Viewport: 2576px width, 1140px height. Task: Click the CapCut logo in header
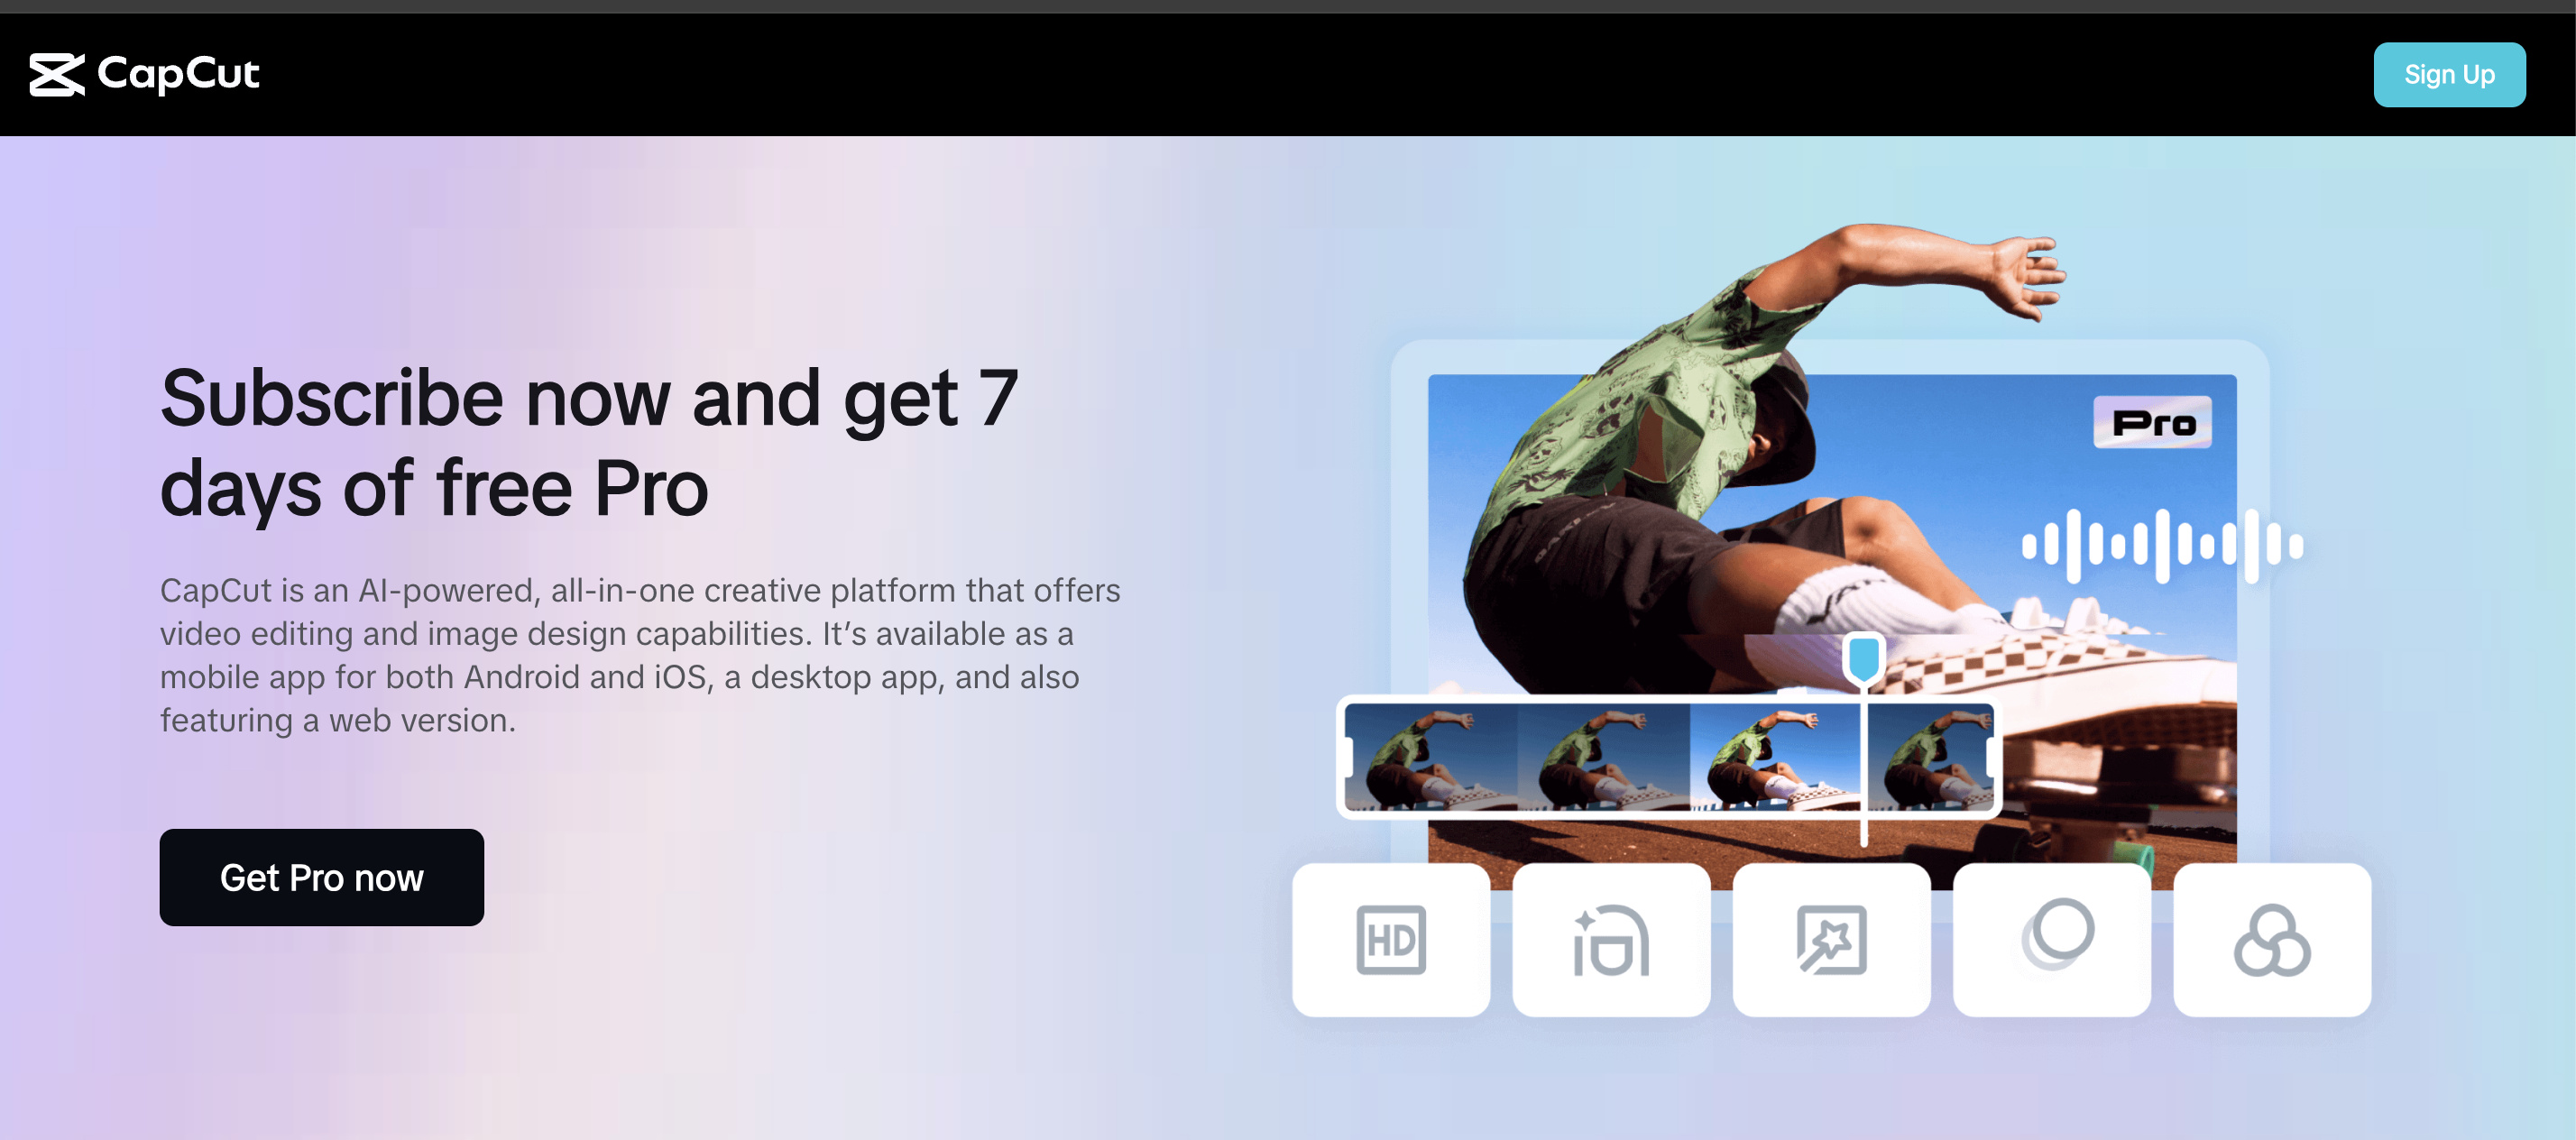point(144,74)
